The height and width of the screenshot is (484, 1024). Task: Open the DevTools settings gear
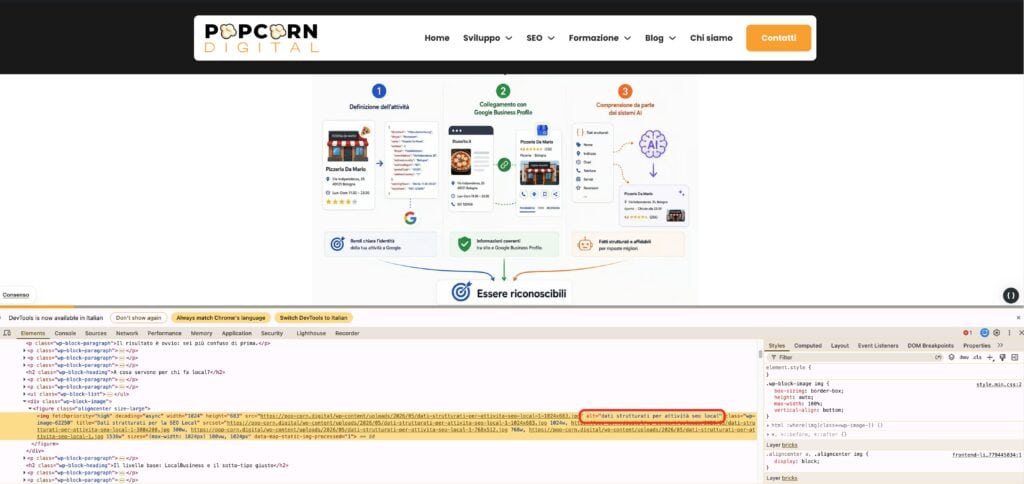pos(997,332)
